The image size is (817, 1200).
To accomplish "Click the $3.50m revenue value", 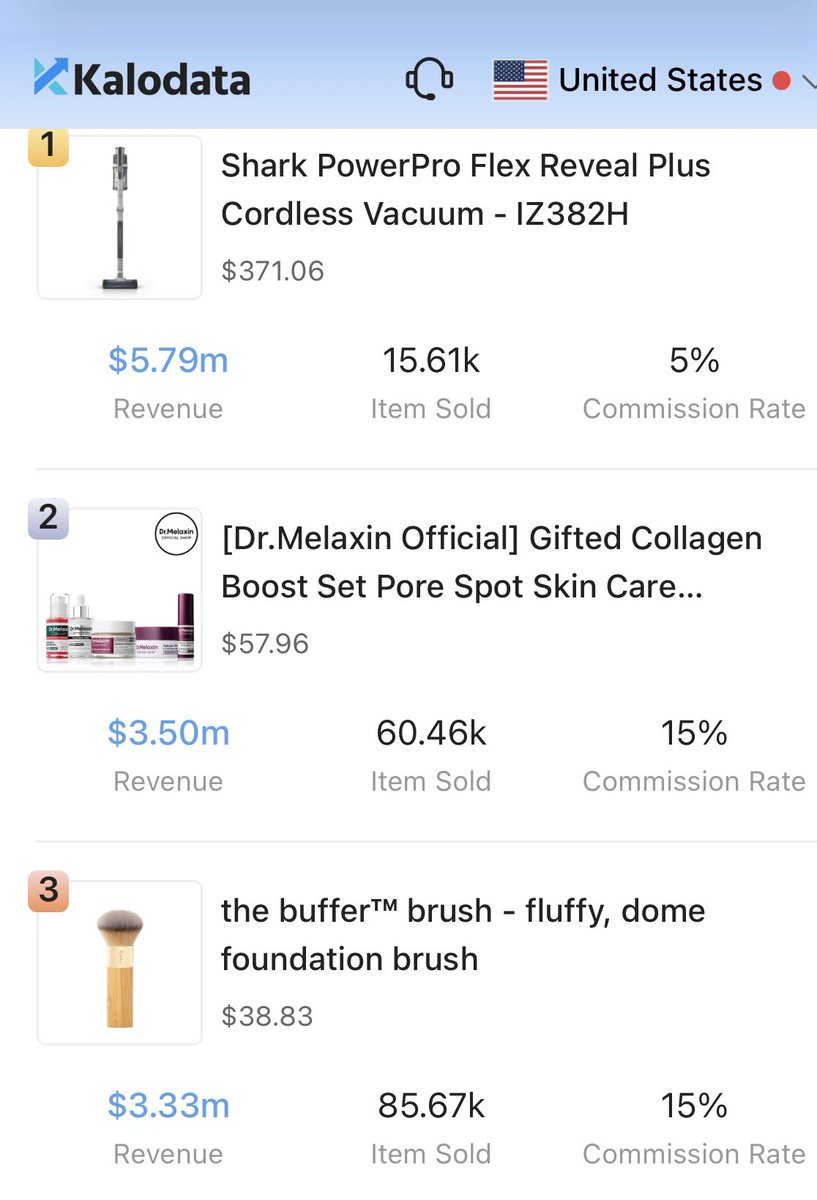I will 168,733.
